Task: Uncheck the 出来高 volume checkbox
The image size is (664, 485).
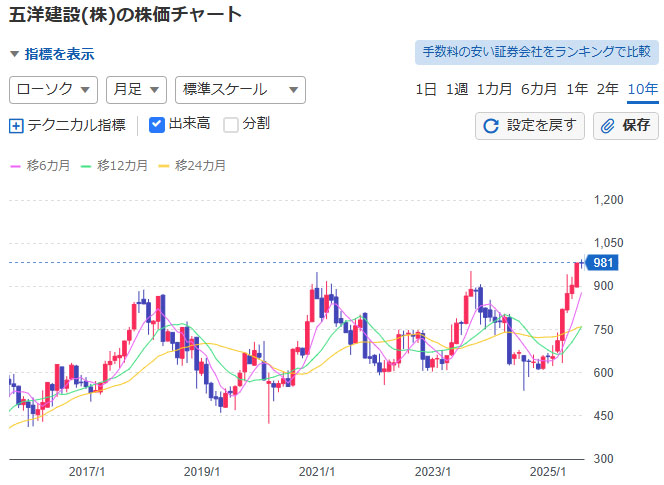Action: (157, 125)
